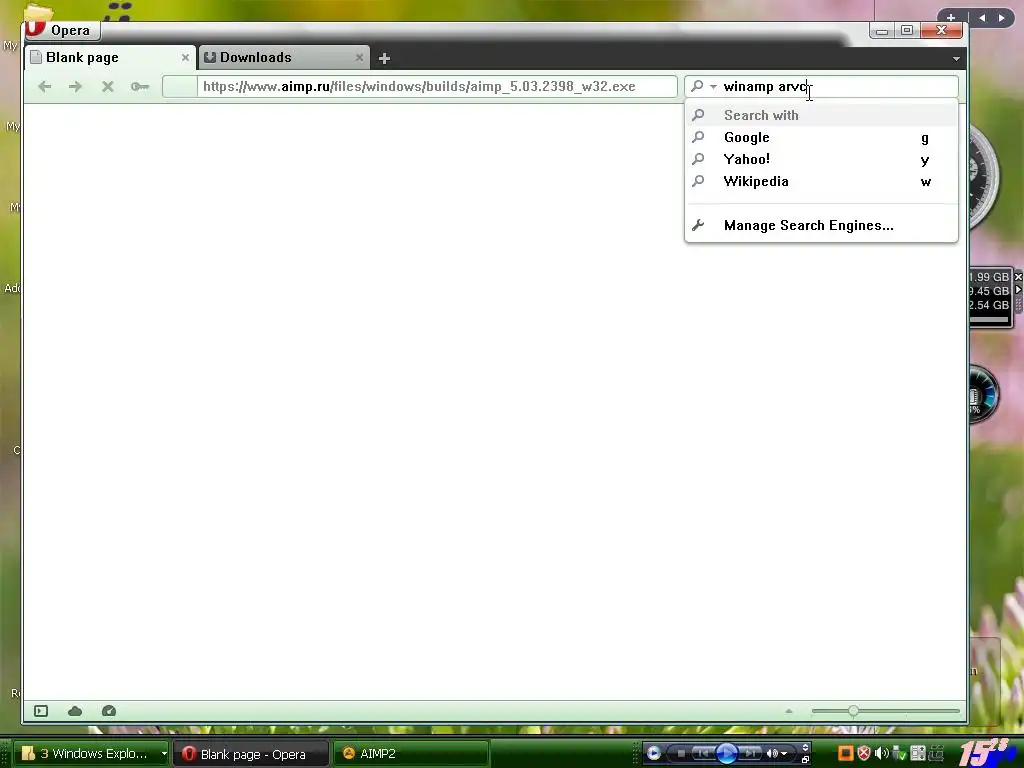This screenshot has height=768, width=1024.
Task: Skip to next track in the Media Player toolbar
Action: click(x=750, y=754)
